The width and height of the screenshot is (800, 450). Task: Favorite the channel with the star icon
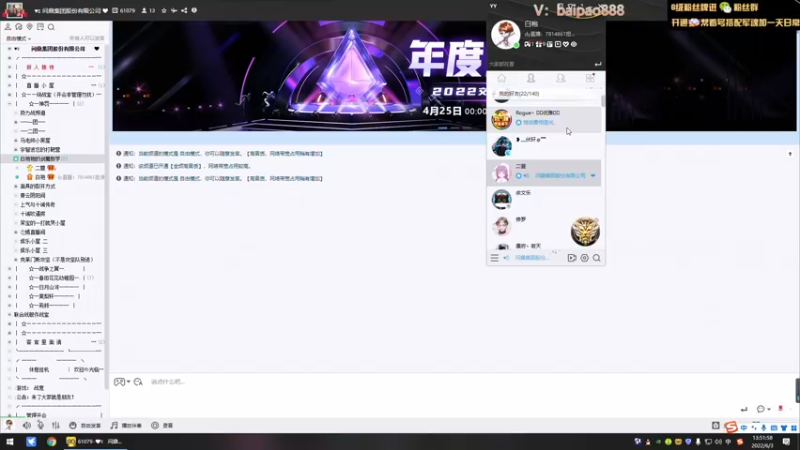tap(164, 10)
